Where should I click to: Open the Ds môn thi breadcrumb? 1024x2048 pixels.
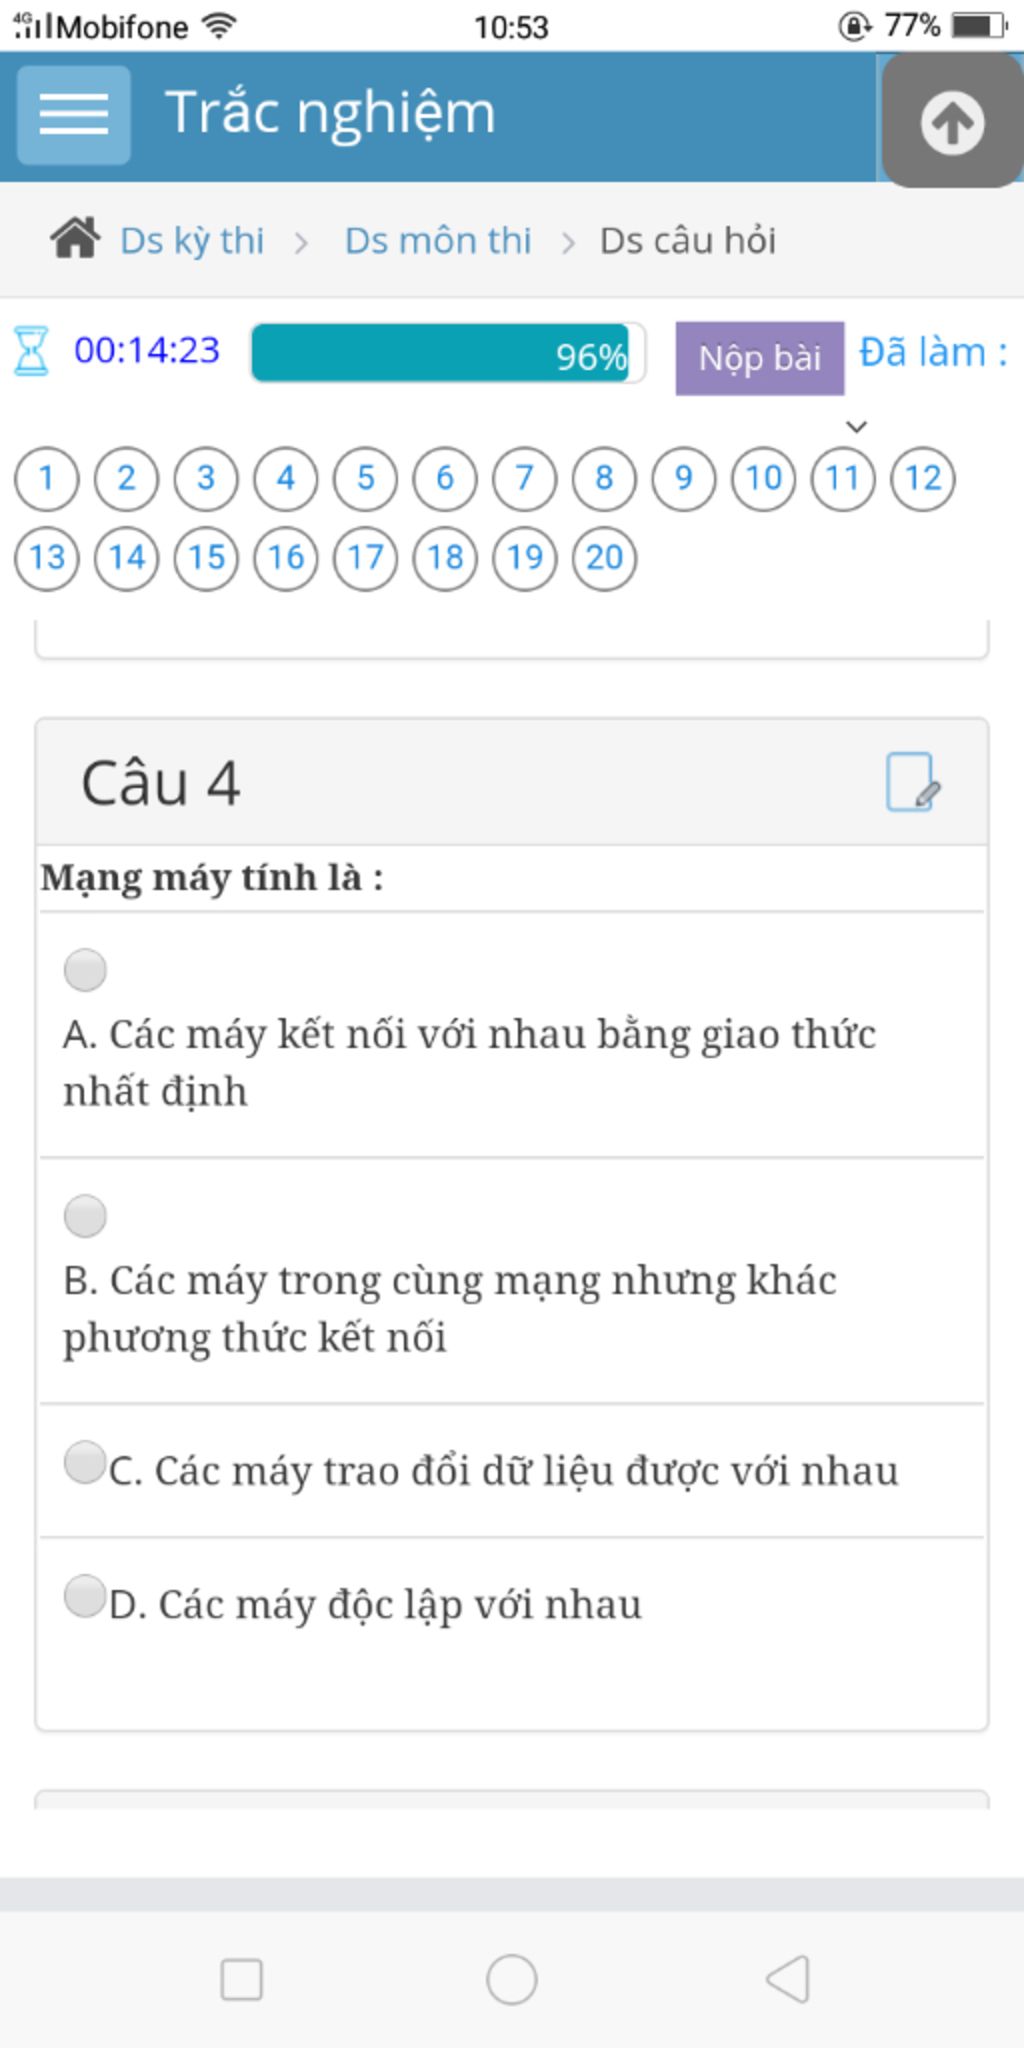point(437,241)
